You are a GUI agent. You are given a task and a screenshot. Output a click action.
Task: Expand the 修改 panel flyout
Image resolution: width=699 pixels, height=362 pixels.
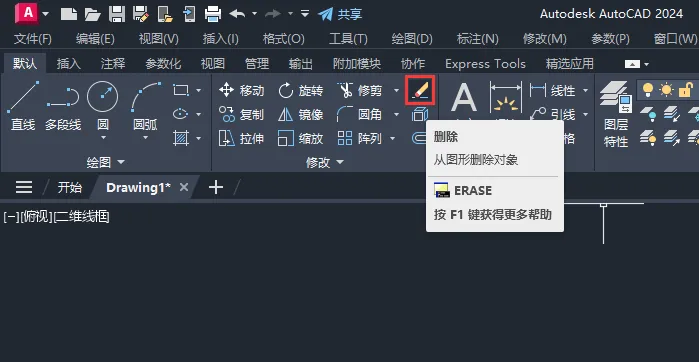(325, 162)
